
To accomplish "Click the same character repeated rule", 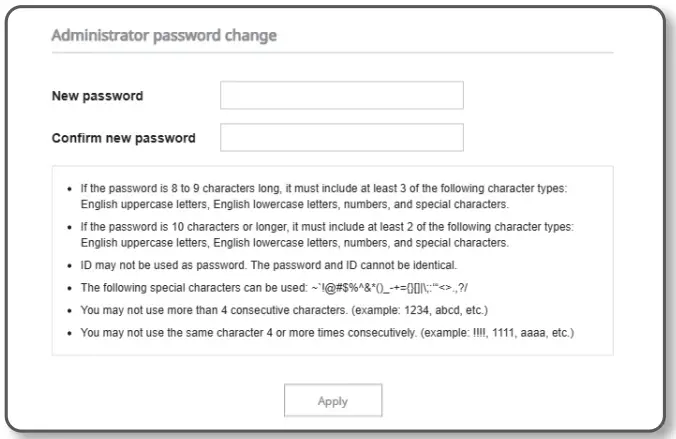I will (260, 331).
